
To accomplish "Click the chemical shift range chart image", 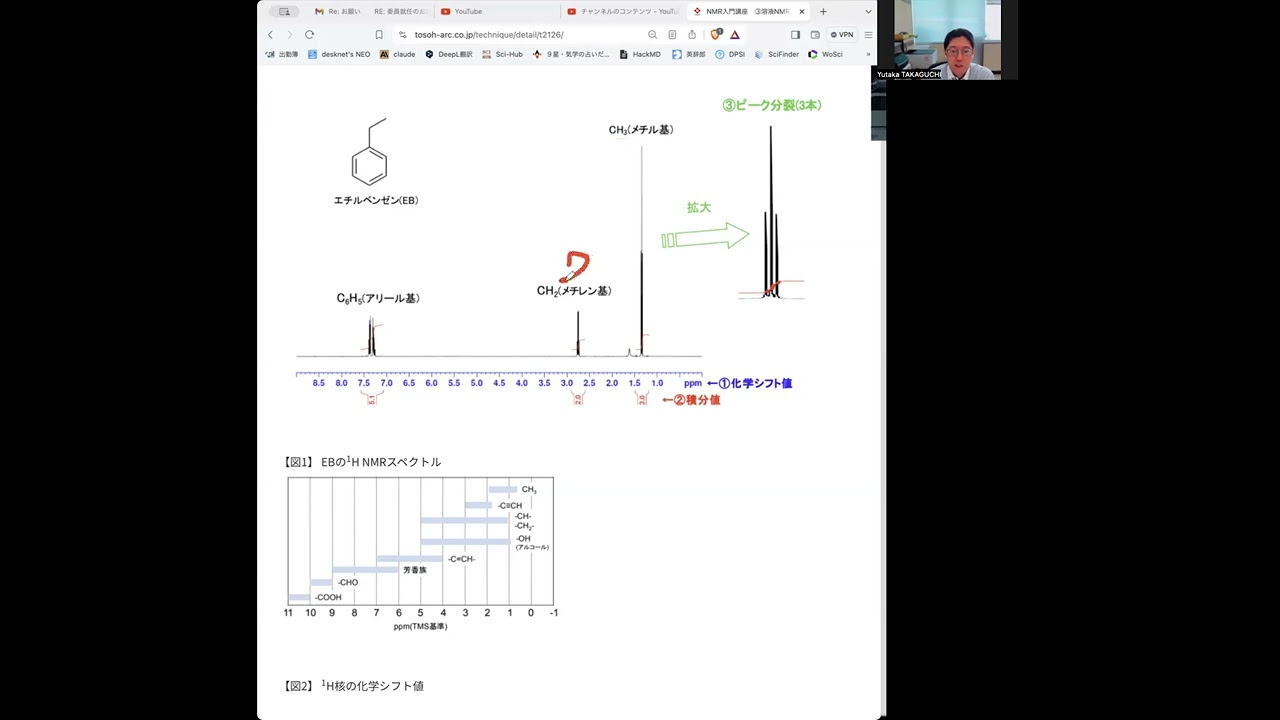I will pyautogui.click(x=421, y=553).
